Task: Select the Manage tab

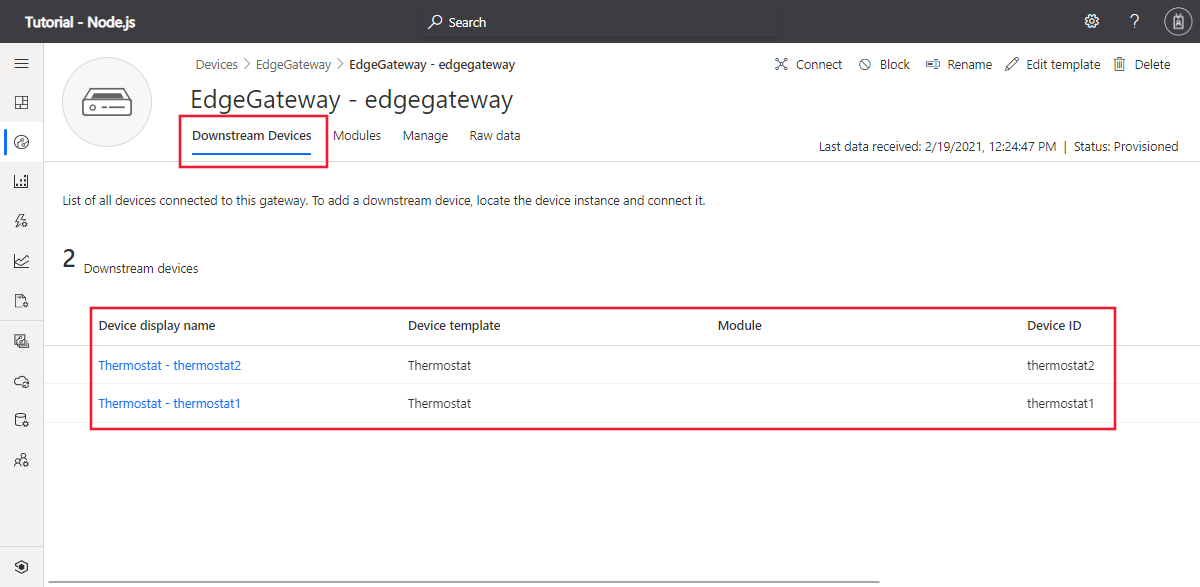Action: [425, 135]
